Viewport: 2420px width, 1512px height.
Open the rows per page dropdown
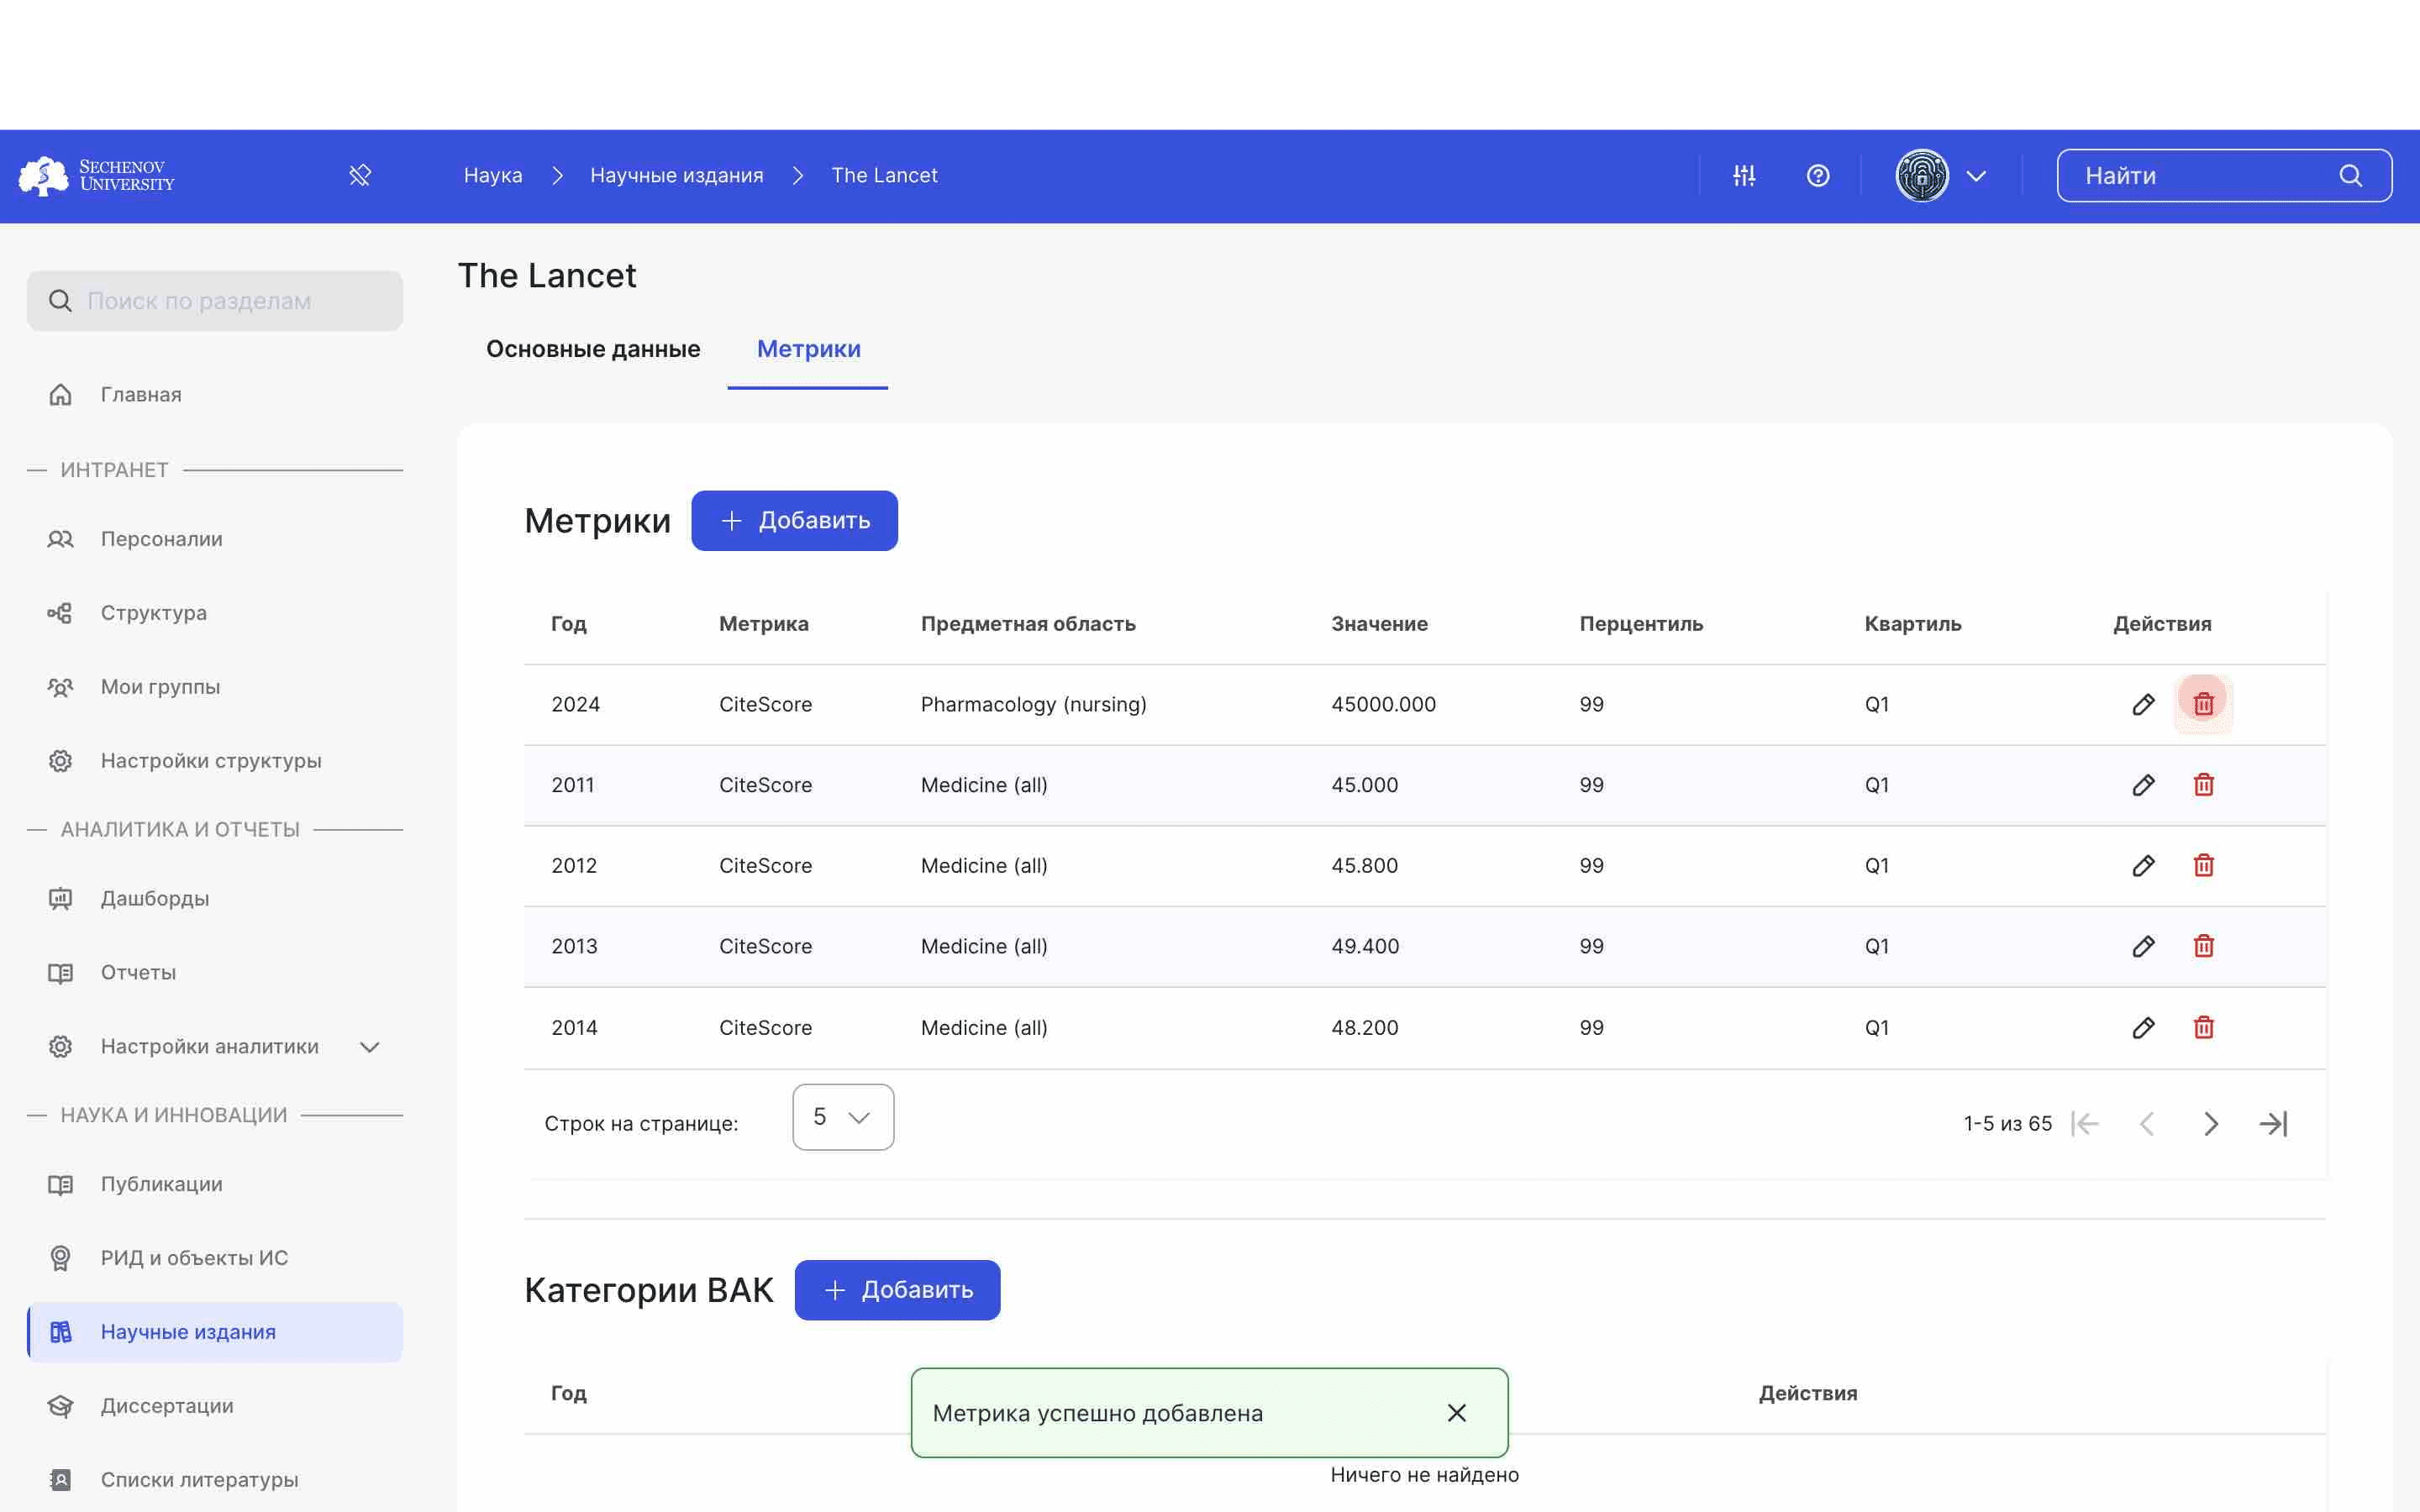(x=843, y=1117)
